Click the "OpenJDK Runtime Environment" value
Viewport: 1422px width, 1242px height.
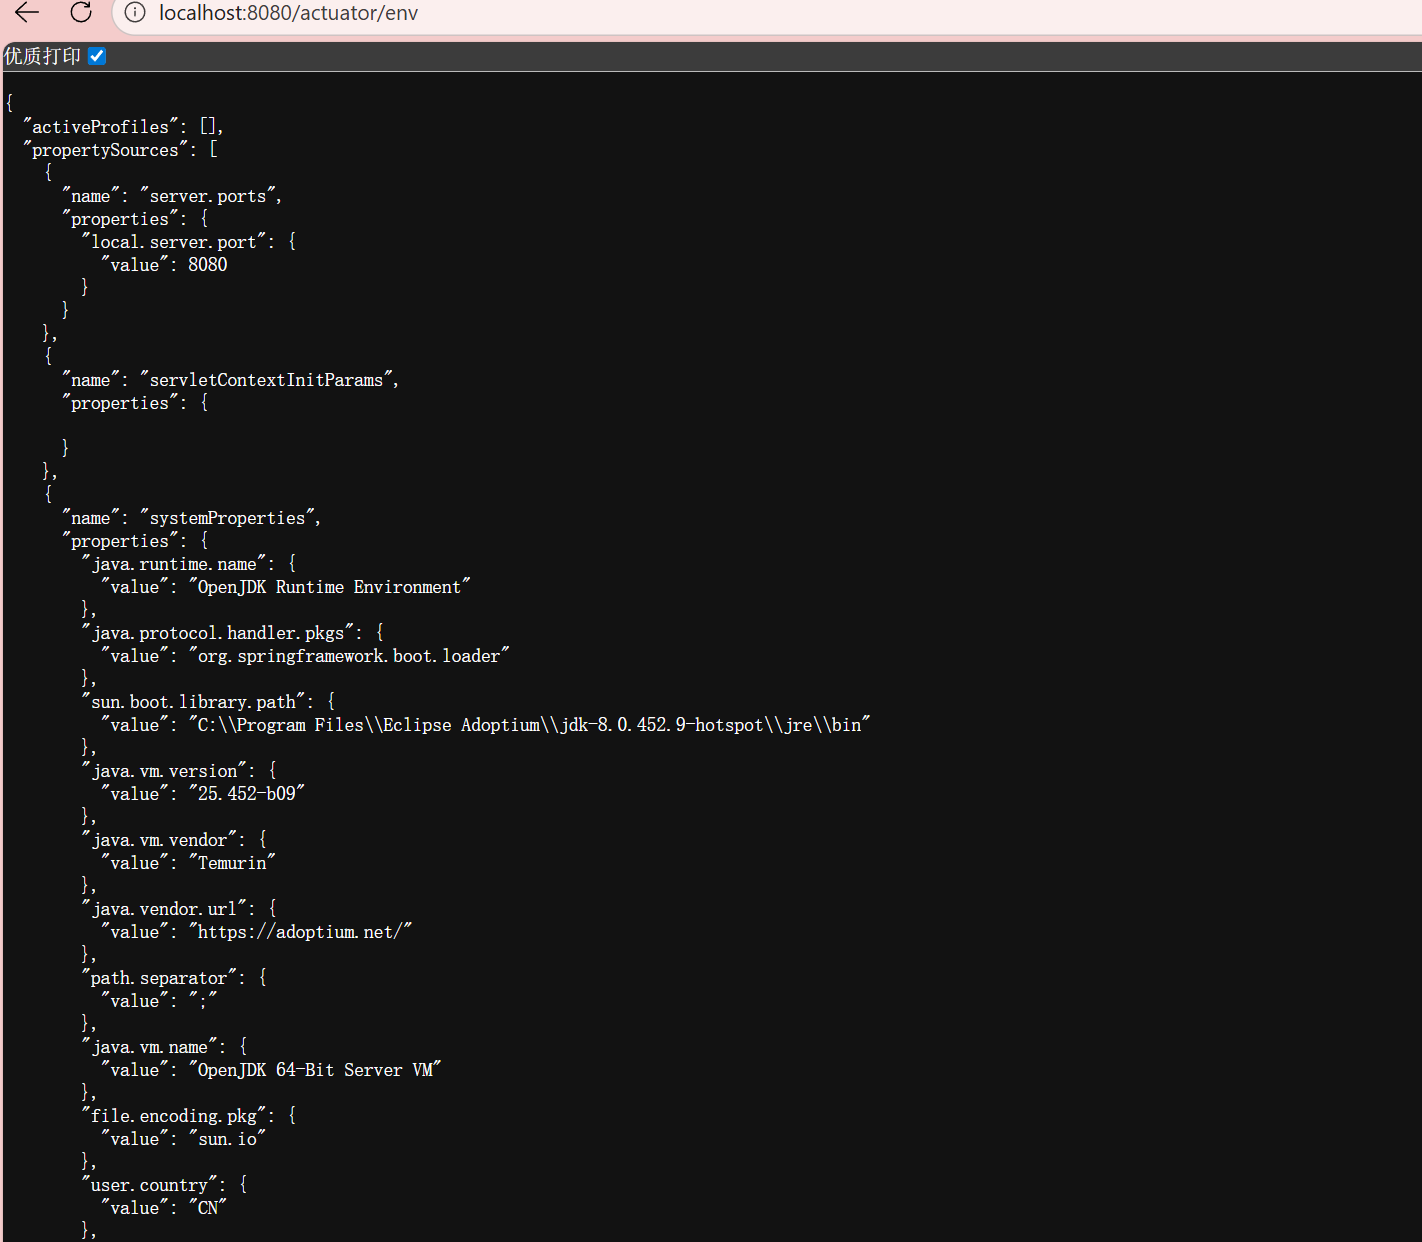[329, 587]
